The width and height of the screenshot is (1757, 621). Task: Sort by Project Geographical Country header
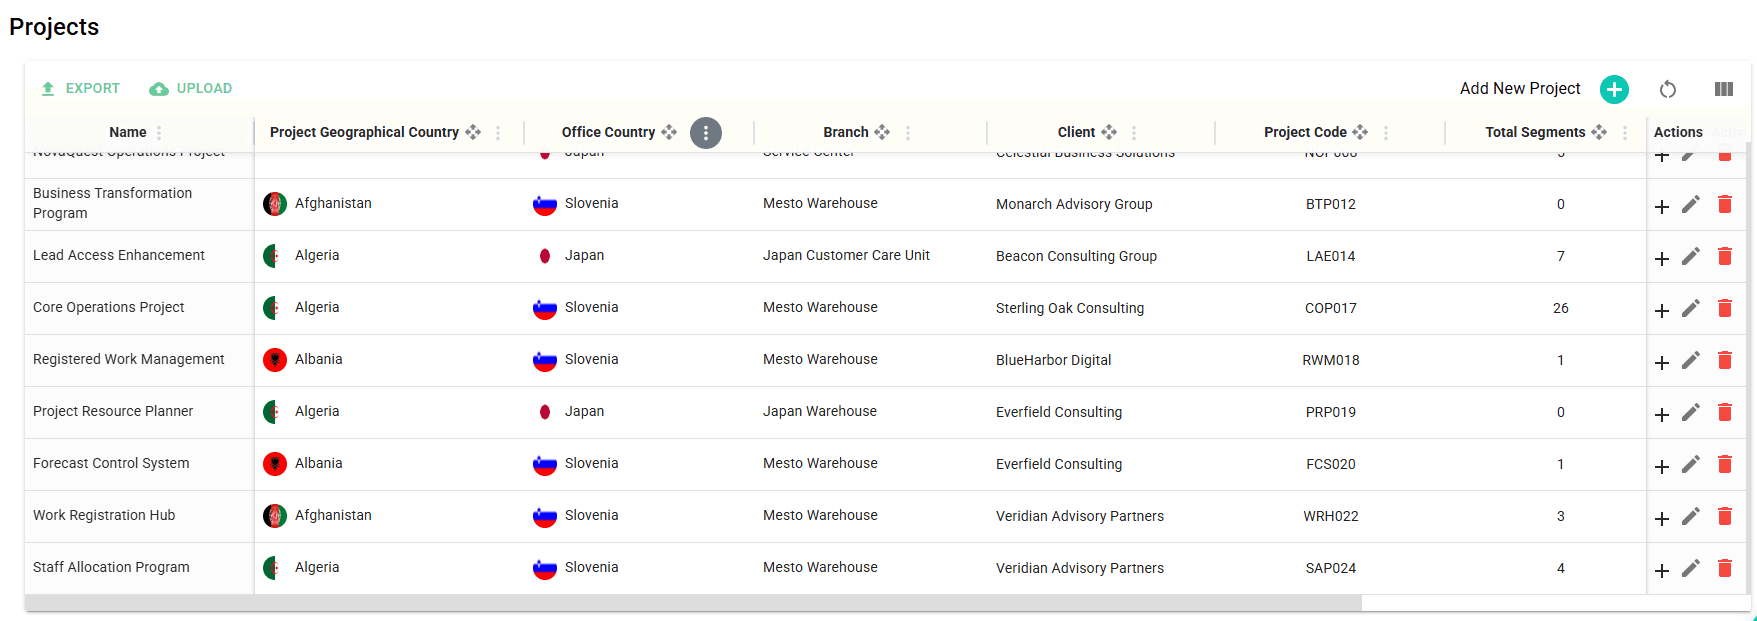tap(364, 132)
